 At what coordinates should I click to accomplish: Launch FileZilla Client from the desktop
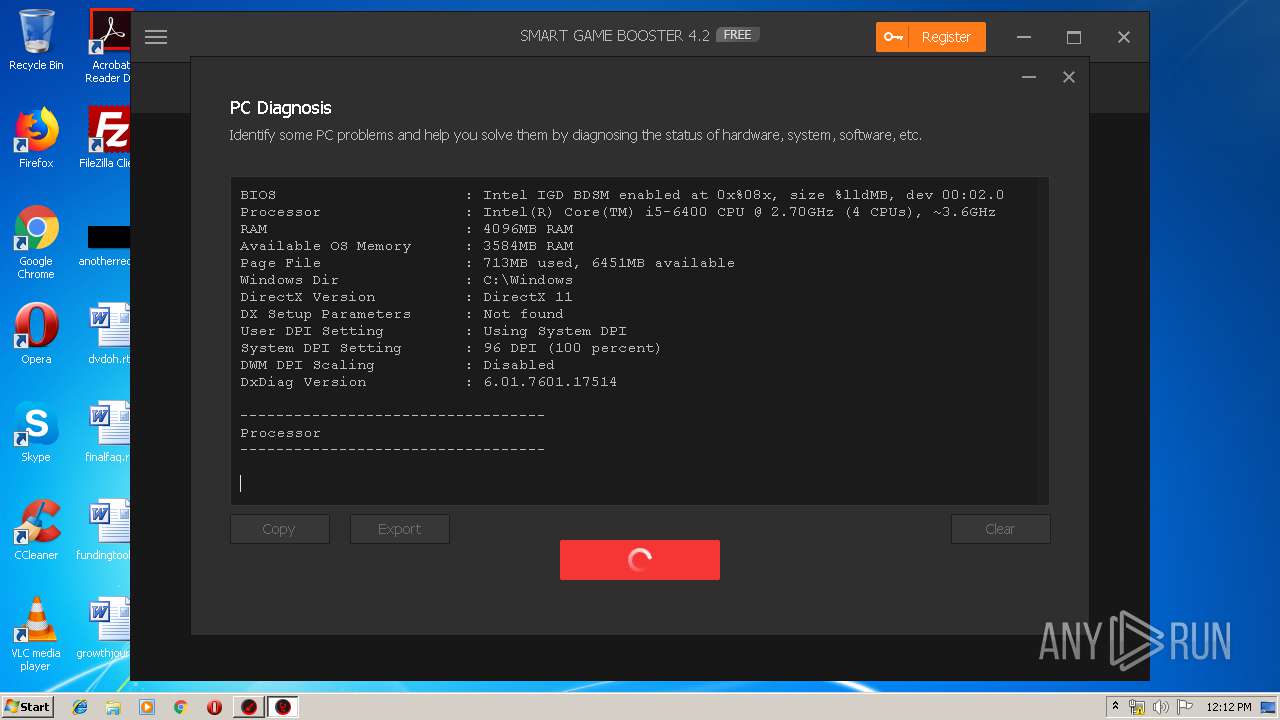pyautogui.click(x=108, y=138)
